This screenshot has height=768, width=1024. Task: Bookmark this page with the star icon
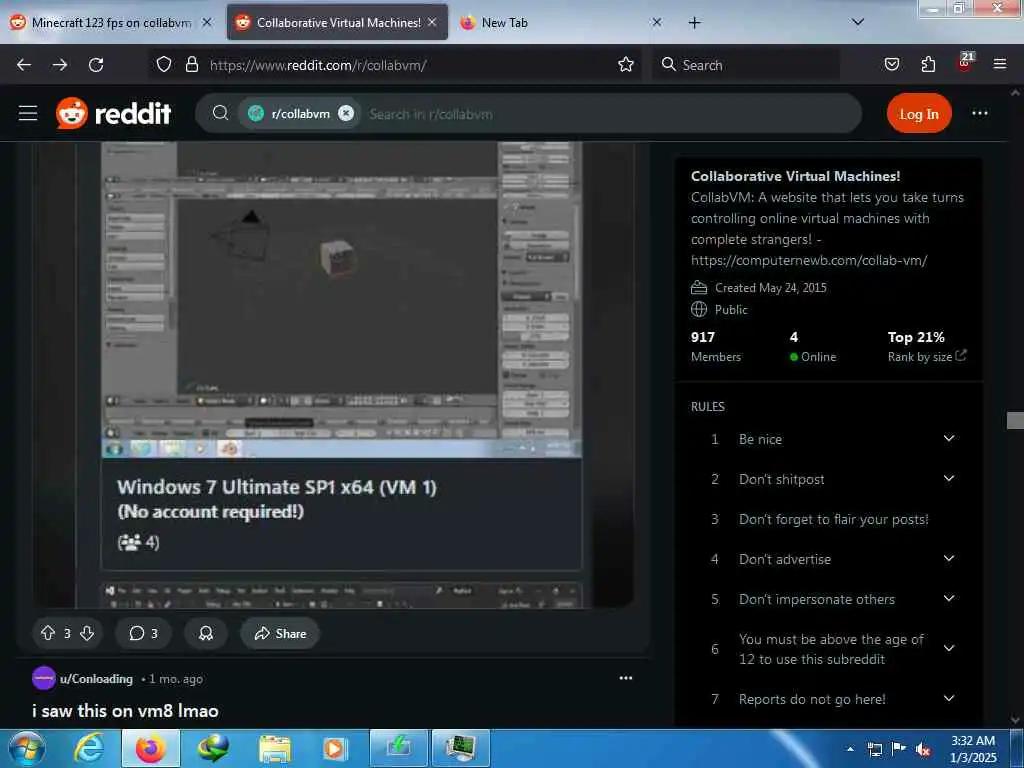coord(626,65)
